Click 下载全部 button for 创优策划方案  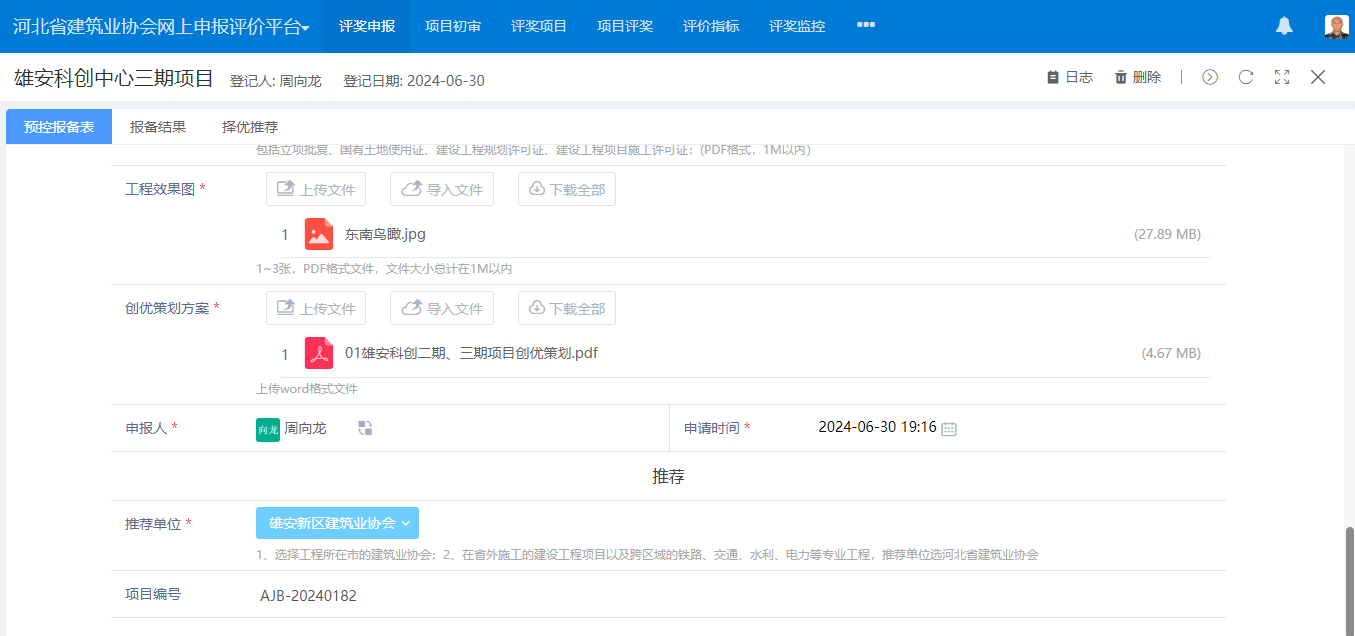point(567,308)
